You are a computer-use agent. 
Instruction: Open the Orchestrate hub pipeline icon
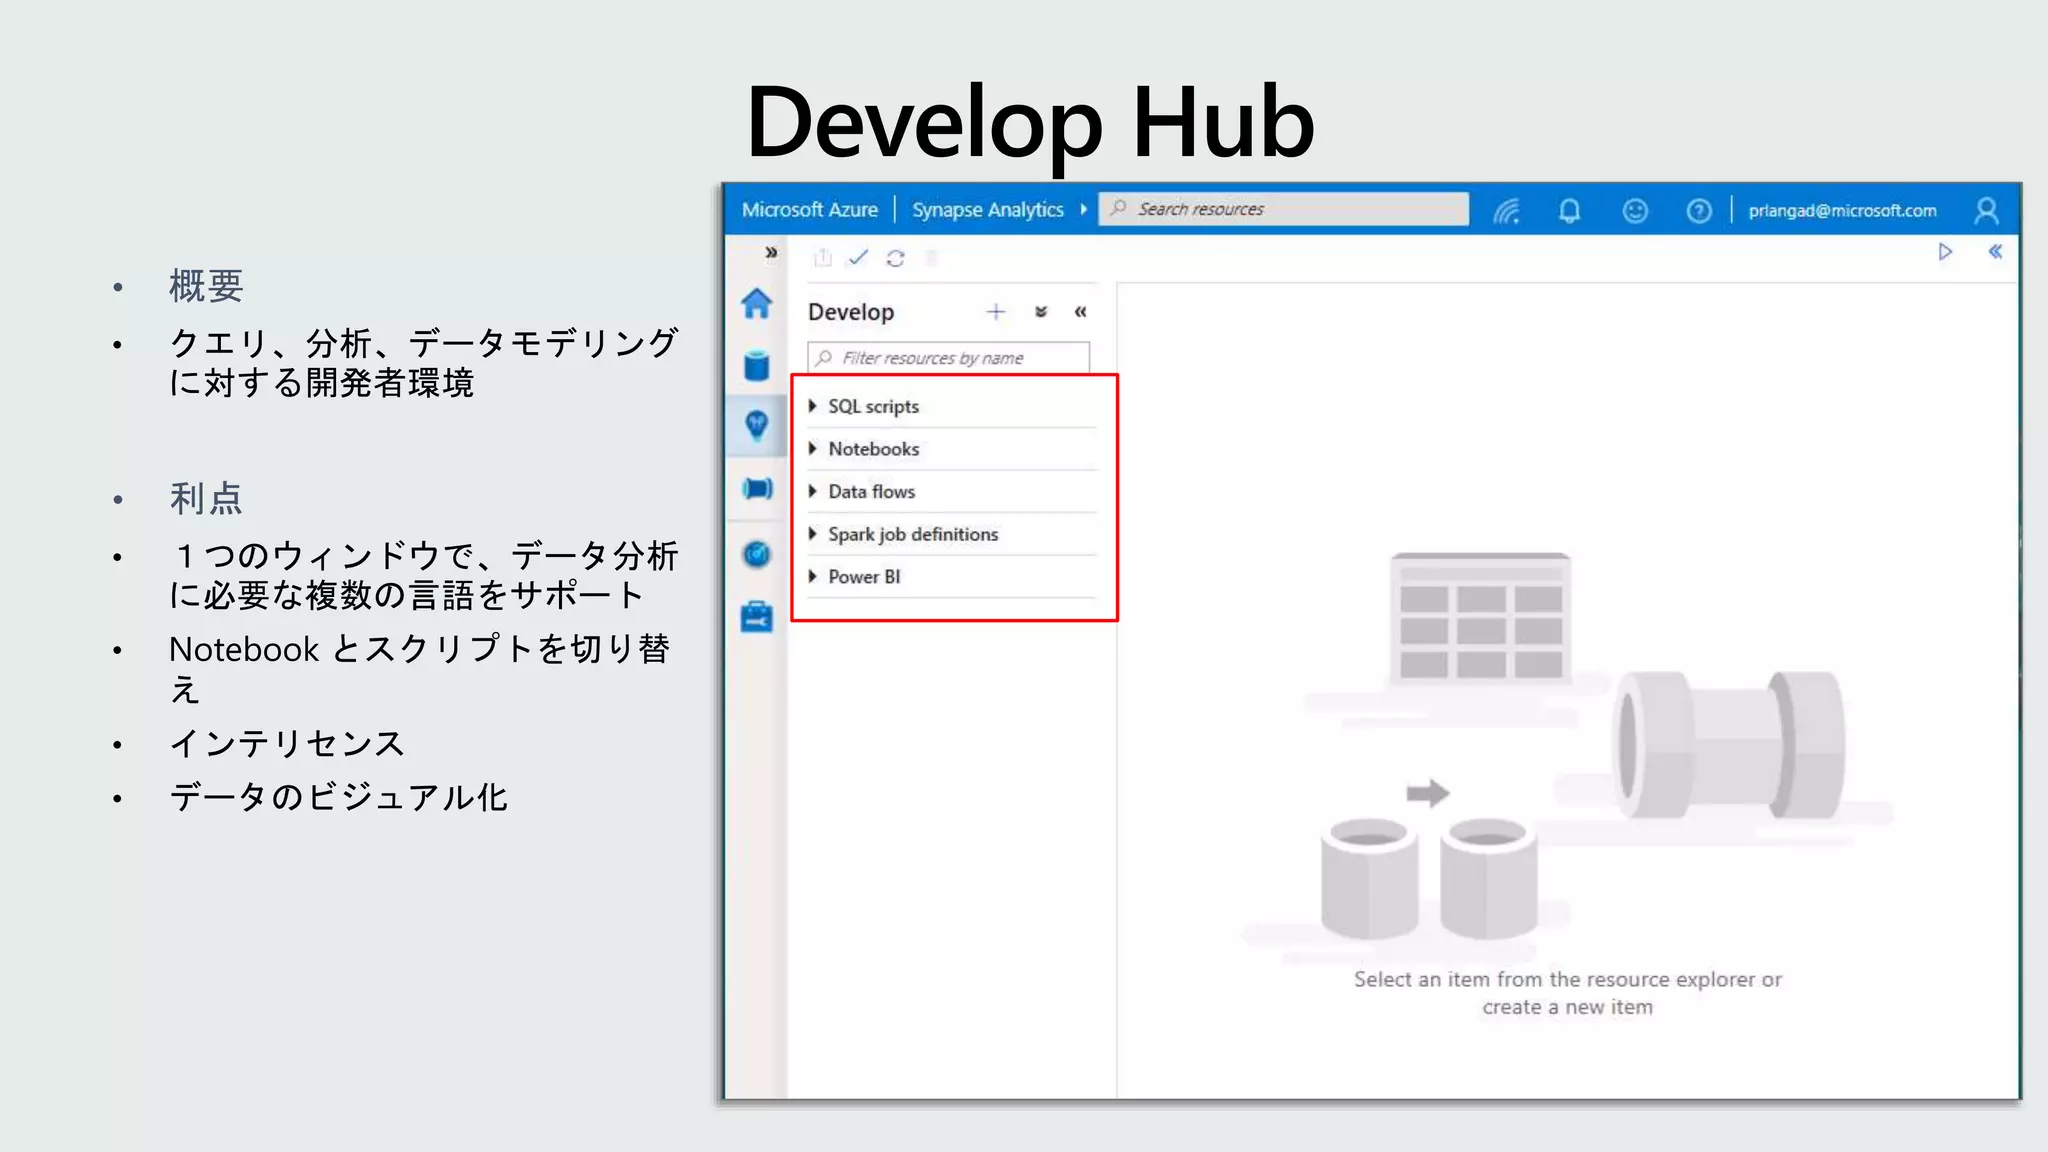tap(757, 489)
